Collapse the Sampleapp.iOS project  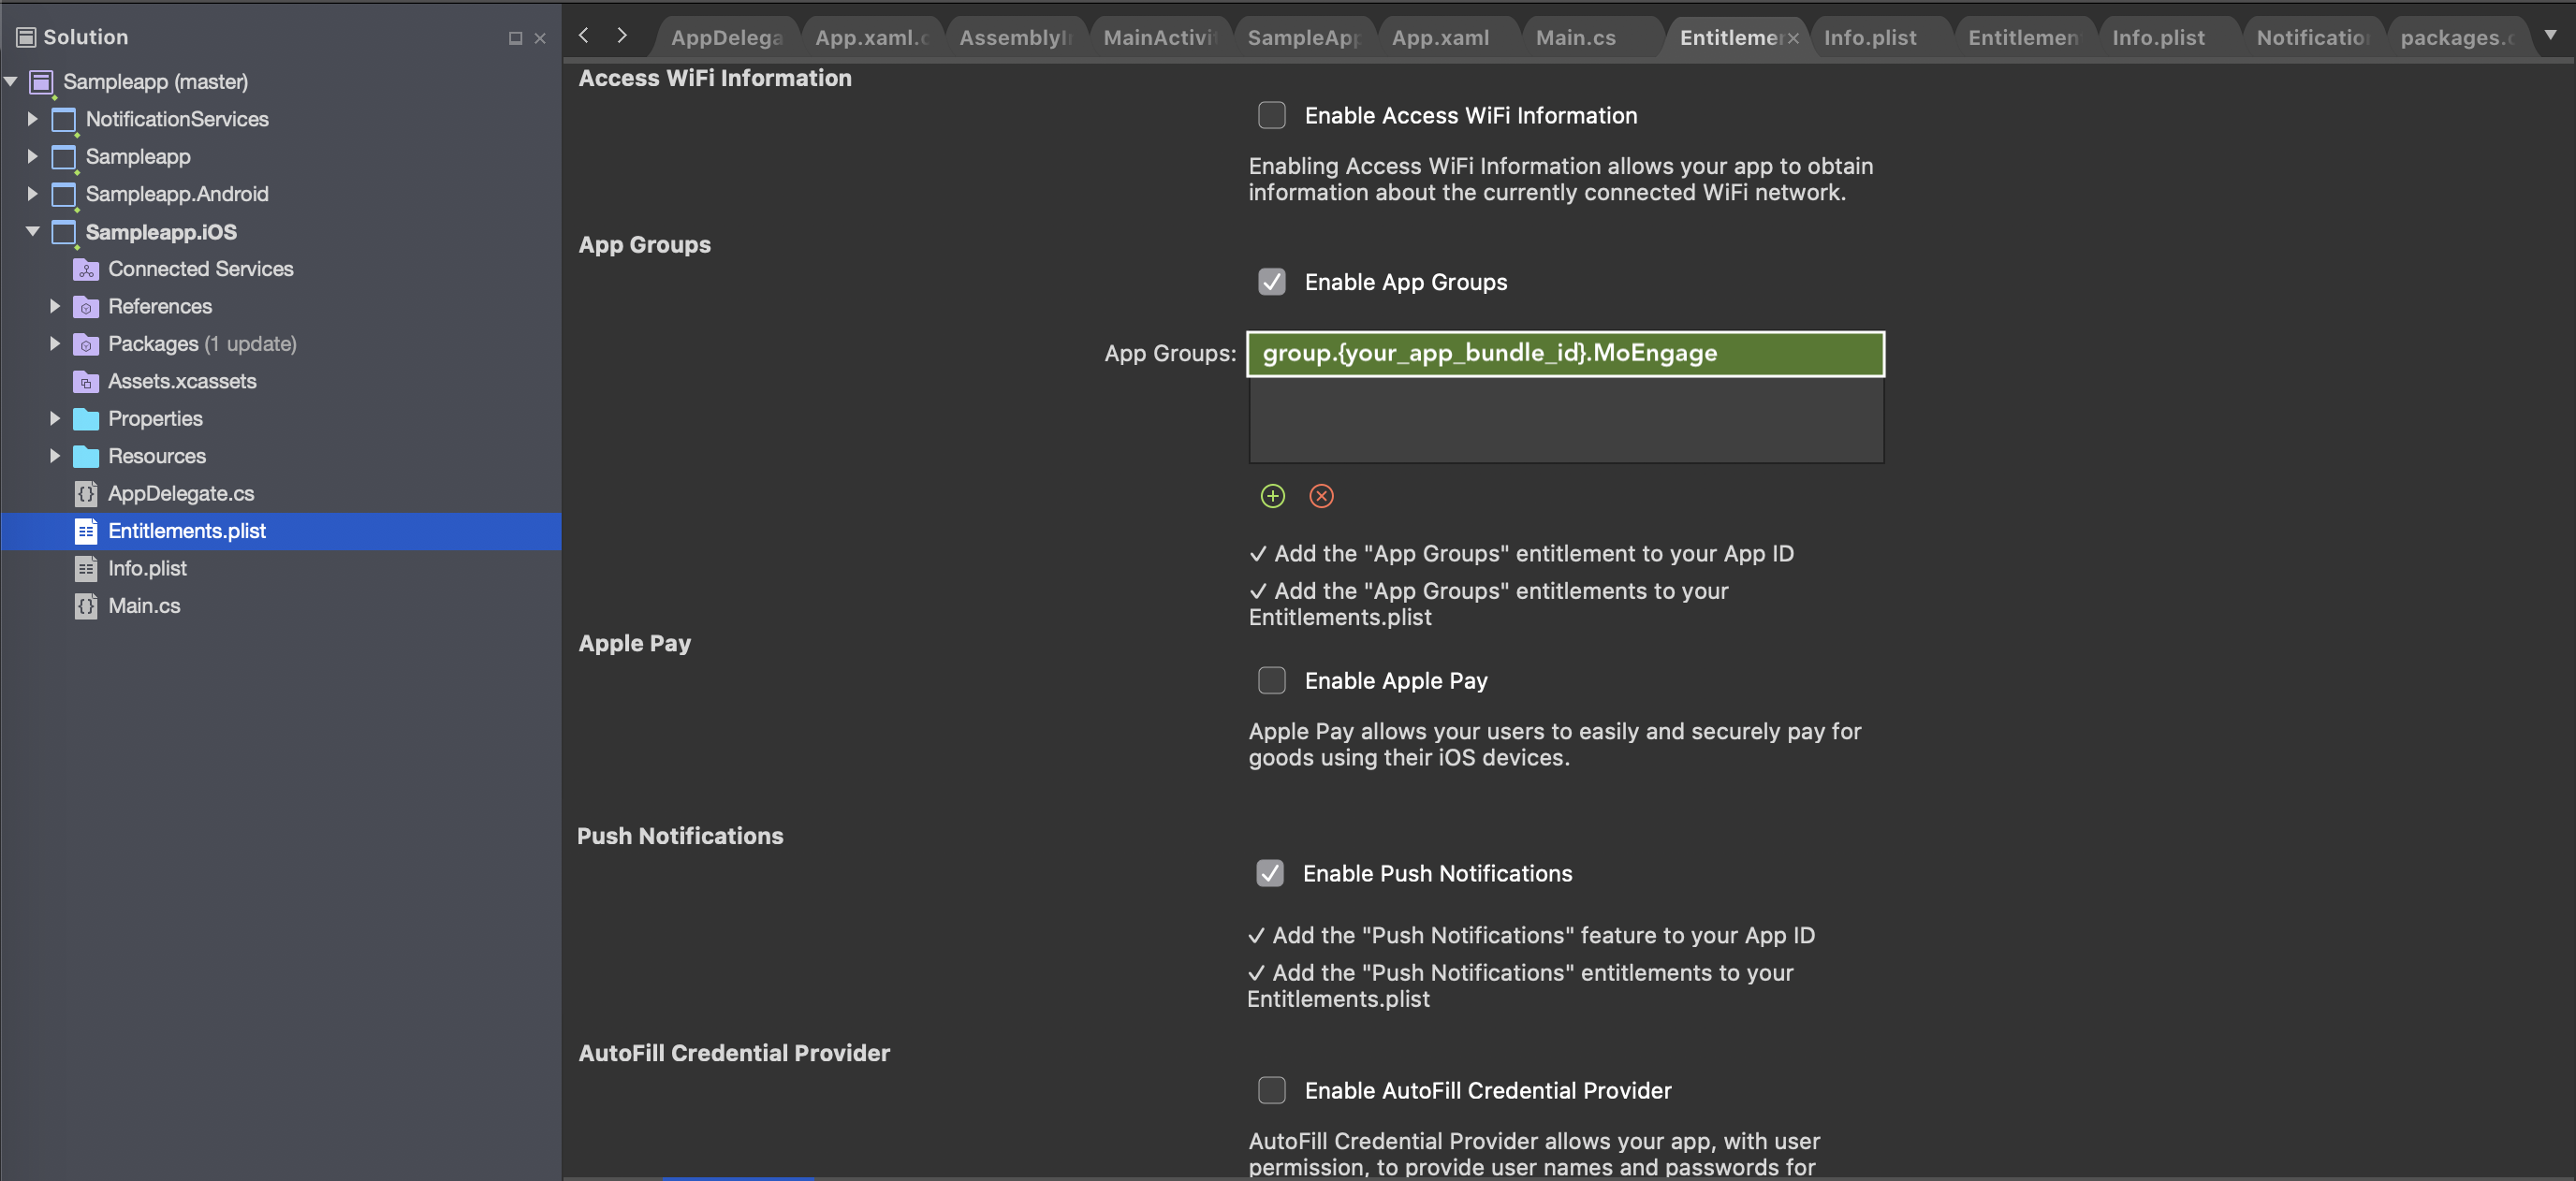32,231
